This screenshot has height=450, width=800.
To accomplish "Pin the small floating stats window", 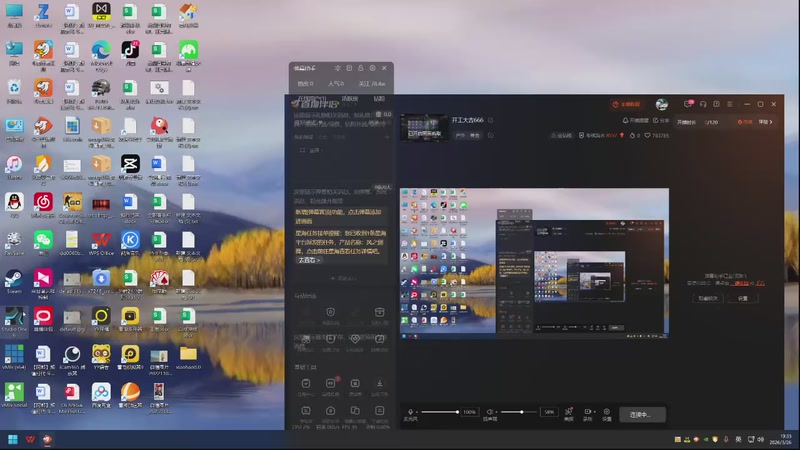I will click(337, 68).
